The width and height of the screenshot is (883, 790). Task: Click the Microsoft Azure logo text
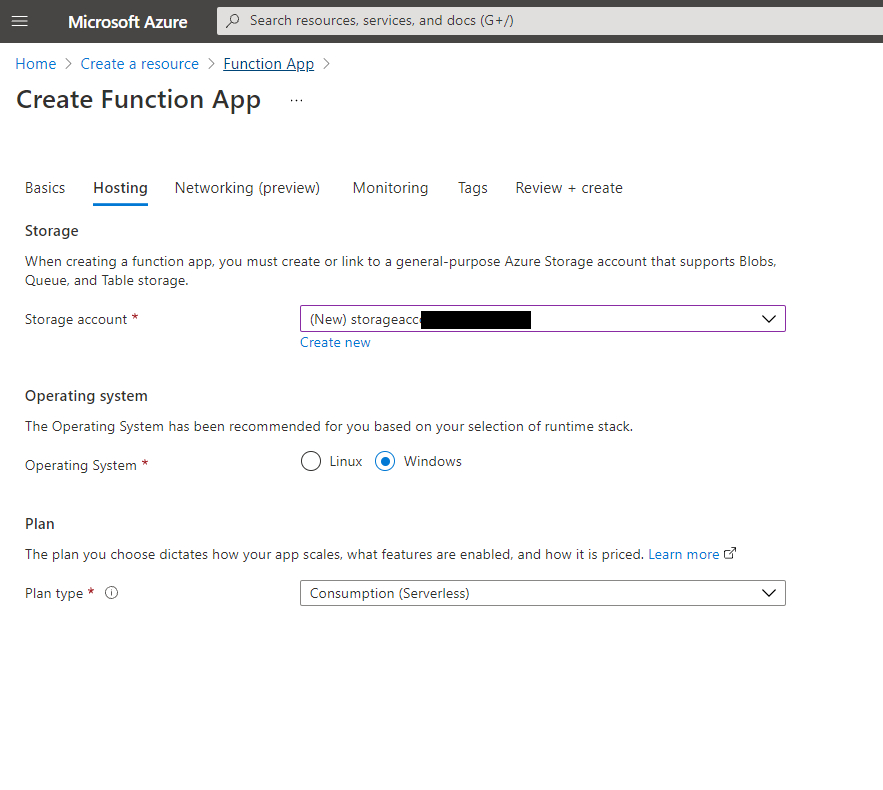128,22
